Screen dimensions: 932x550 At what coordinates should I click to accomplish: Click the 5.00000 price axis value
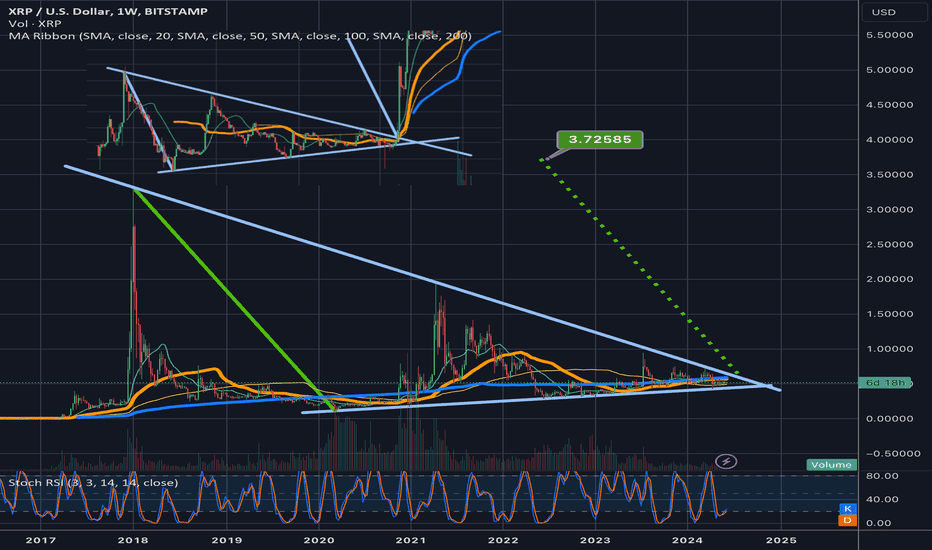point(889,70)
